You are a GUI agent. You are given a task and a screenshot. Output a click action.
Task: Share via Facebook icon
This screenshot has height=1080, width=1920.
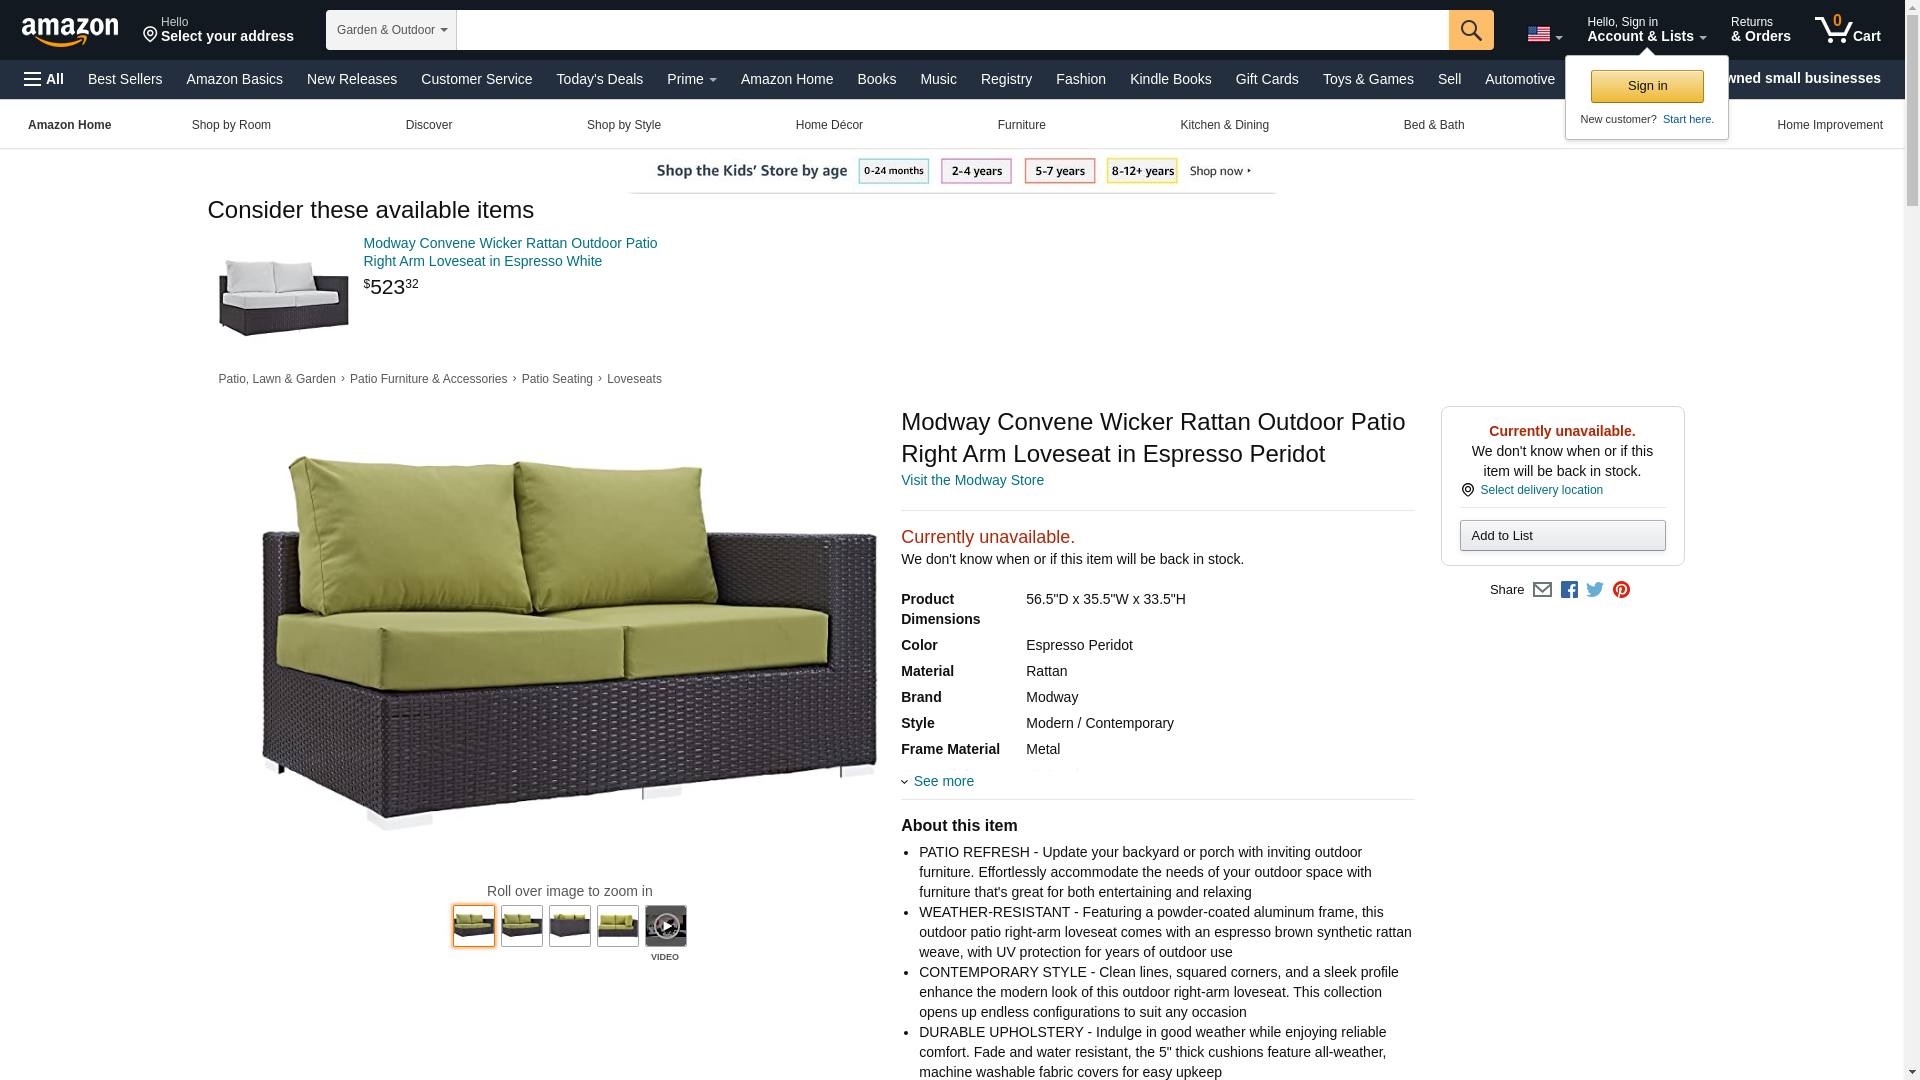click(1569, 590)
